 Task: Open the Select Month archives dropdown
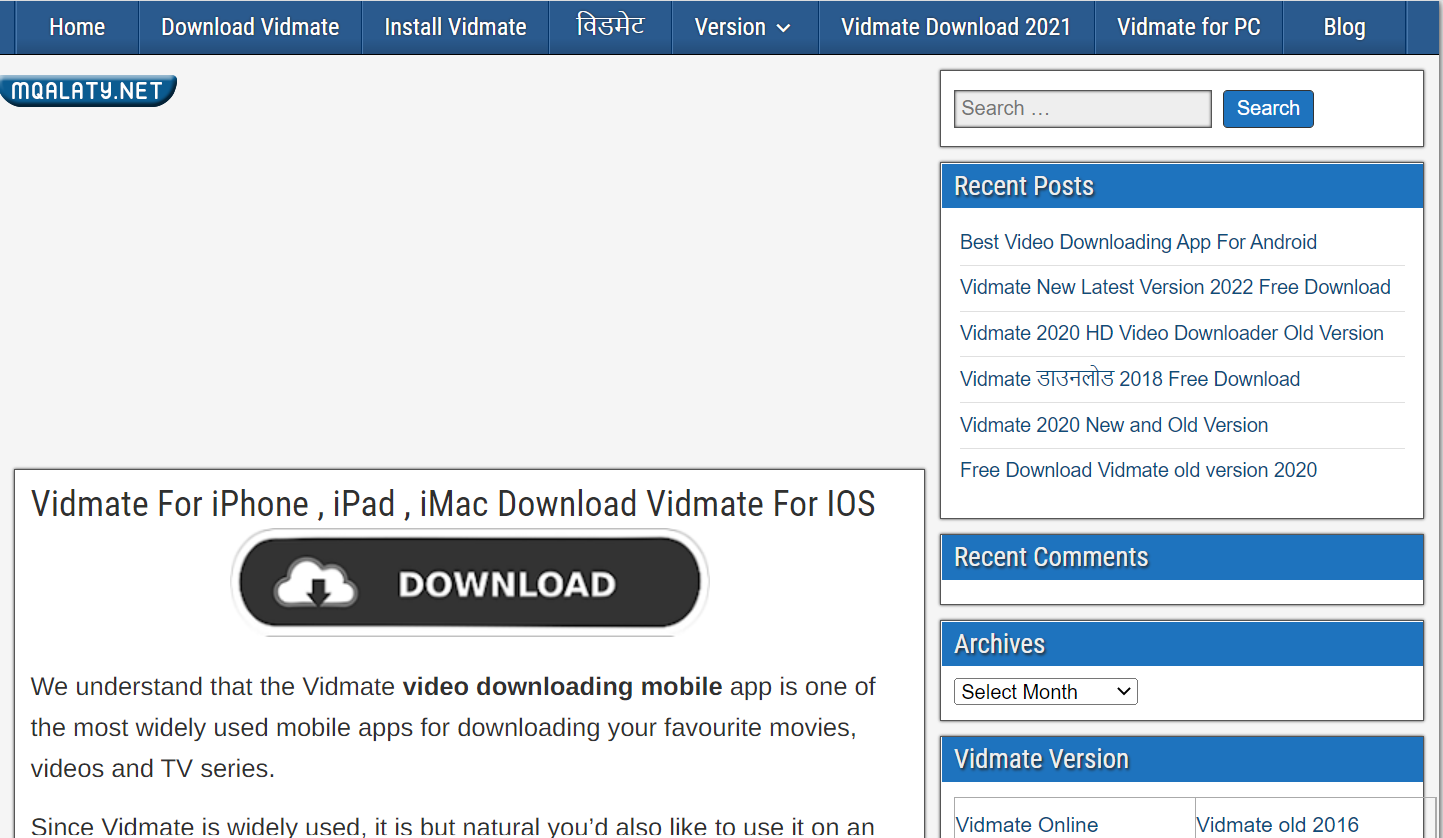click(1046, 692)
